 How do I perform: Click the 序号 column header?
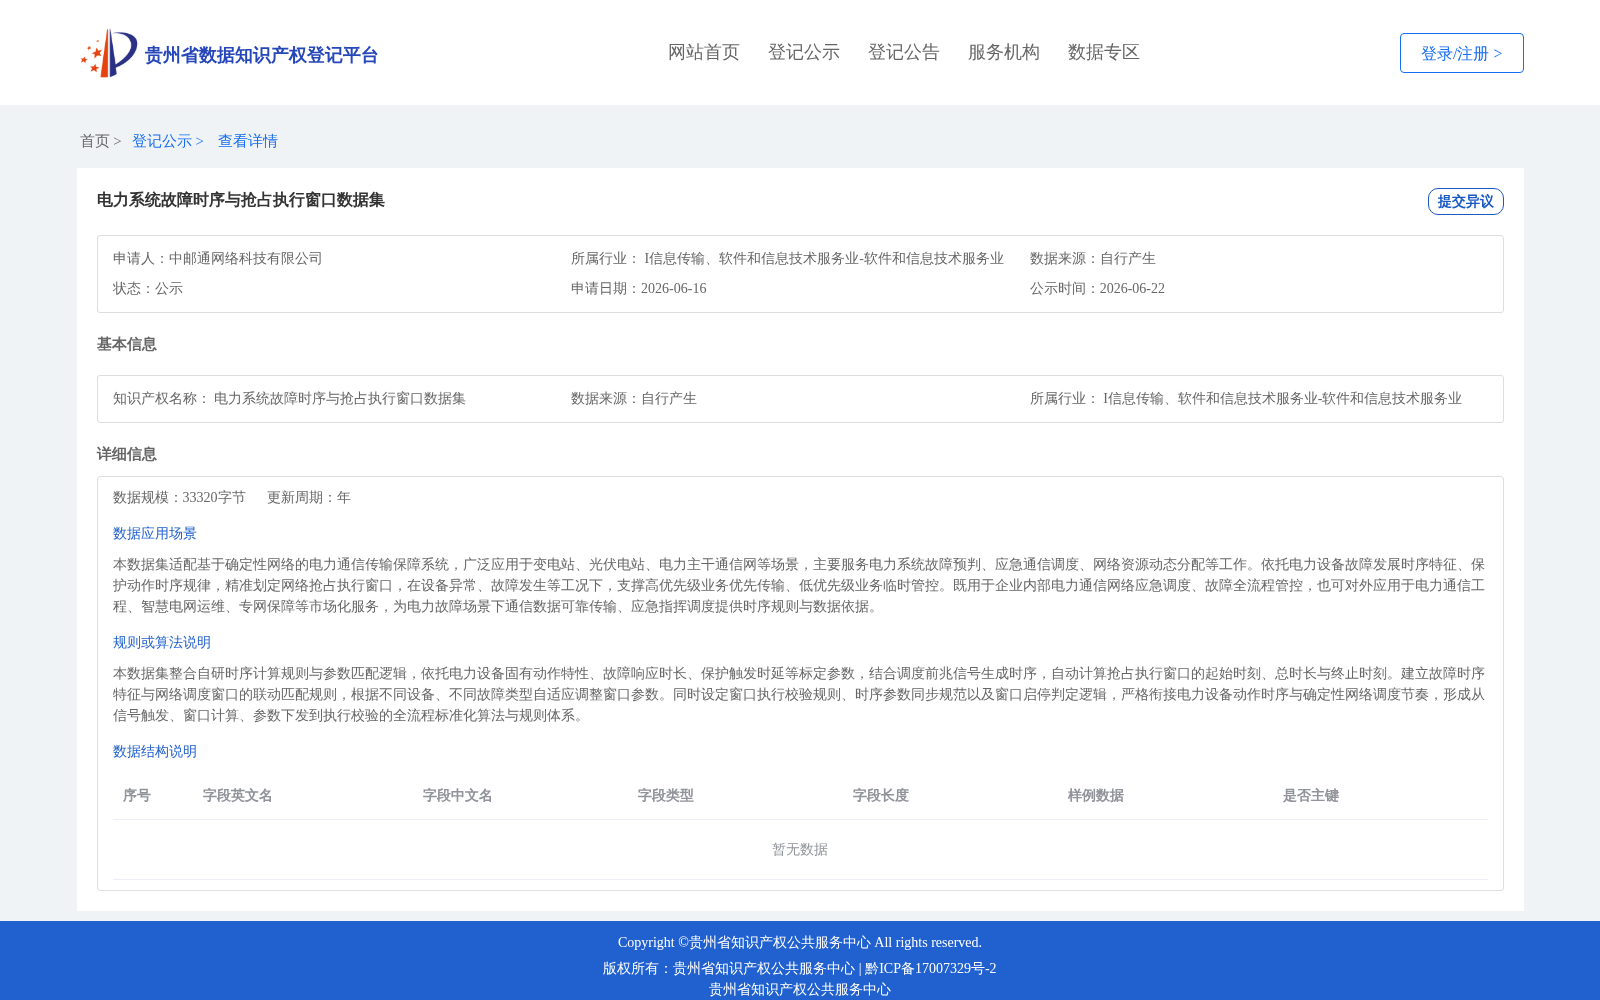click(x=137, y=795)
